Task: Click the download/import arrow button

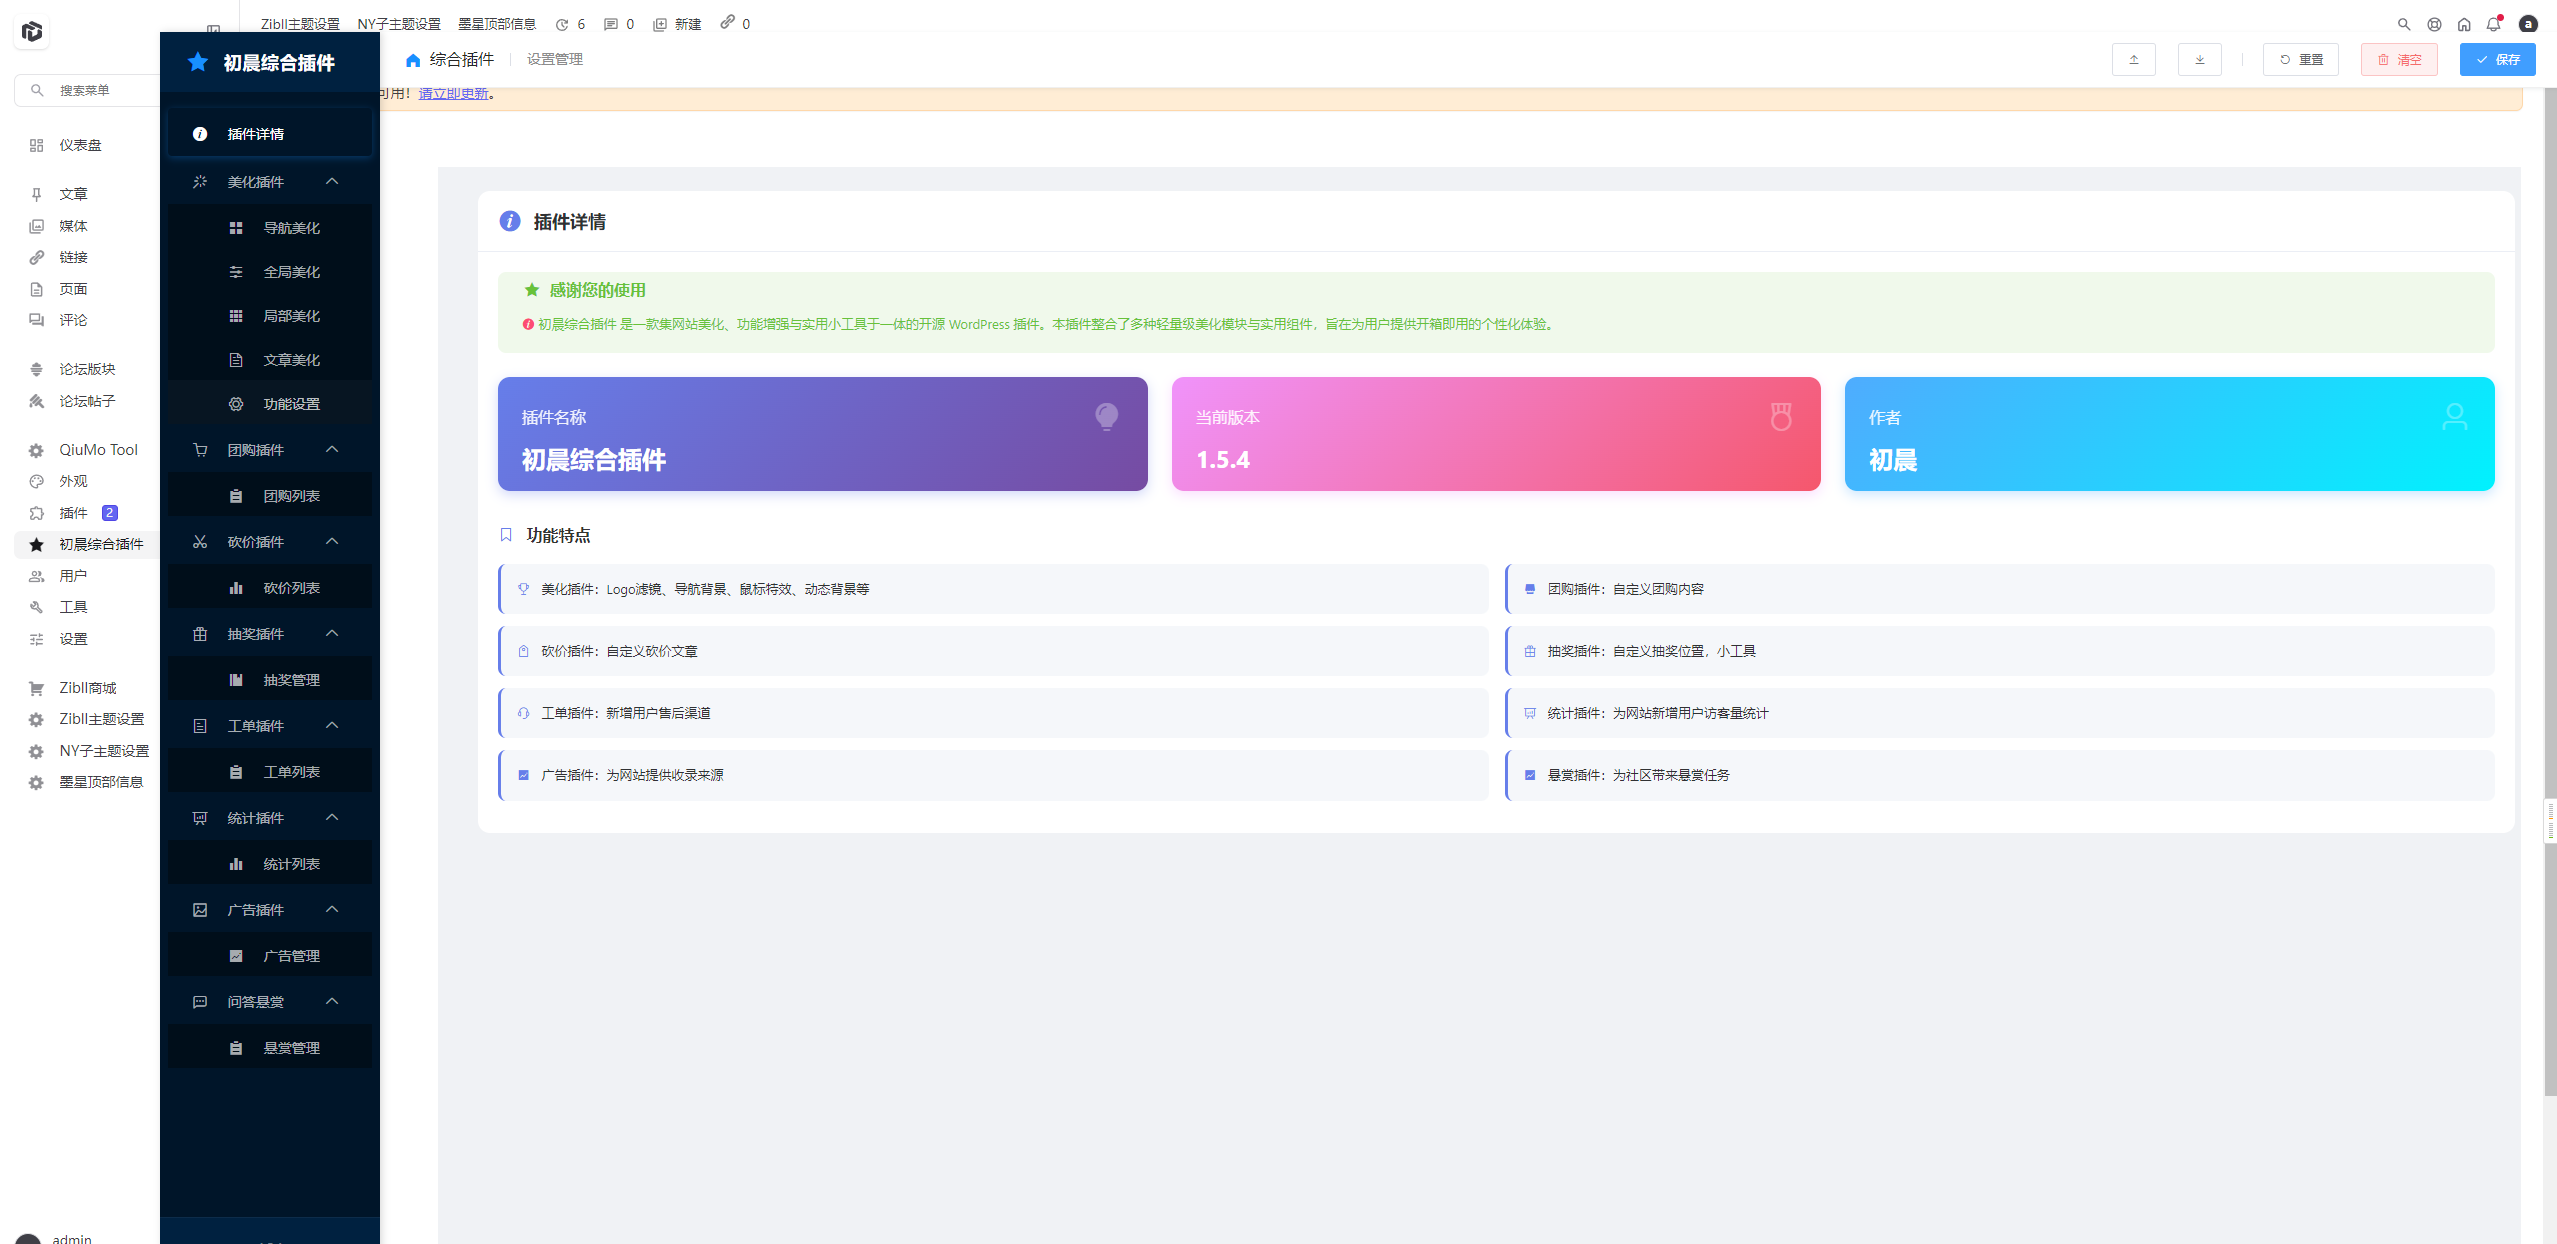Action: pos(2199,60)
